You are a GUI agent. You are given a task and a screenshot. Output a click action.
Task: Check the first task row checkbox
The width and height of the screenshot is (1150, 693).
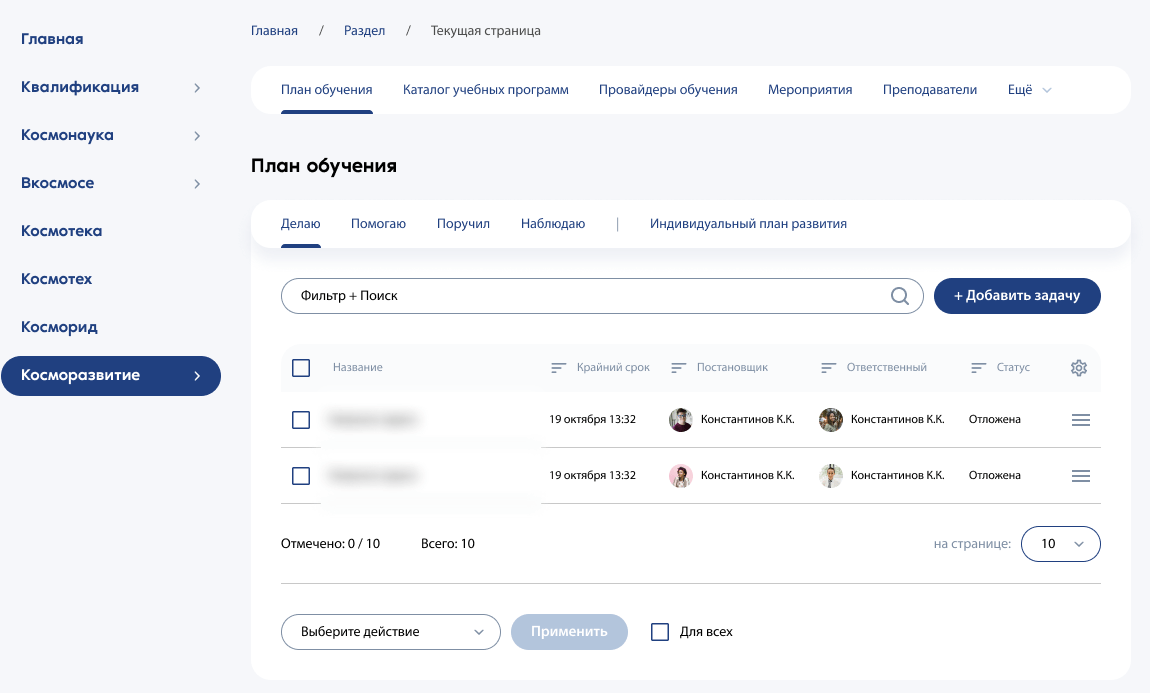point(301,420)
